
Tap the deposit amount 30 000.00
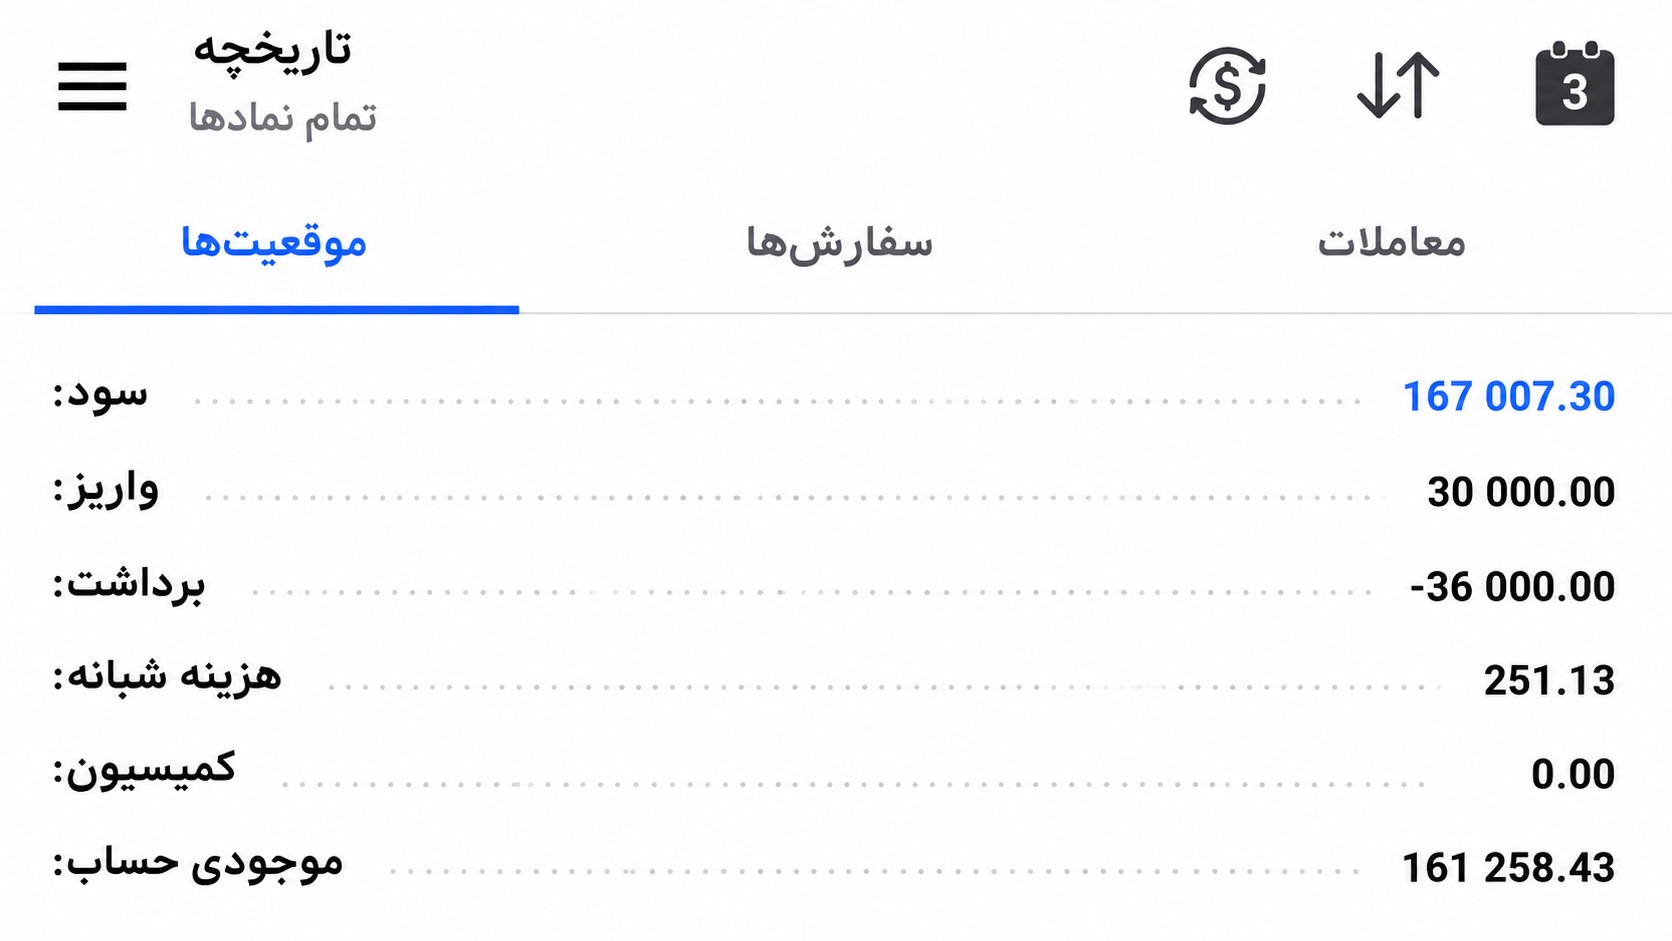click(x=1521, y=492)
